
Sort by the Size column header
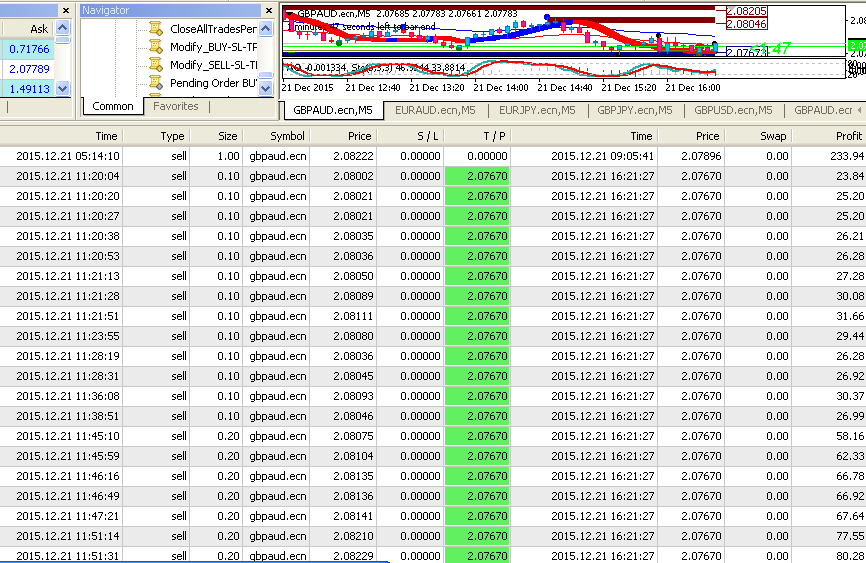click(216, 136)
